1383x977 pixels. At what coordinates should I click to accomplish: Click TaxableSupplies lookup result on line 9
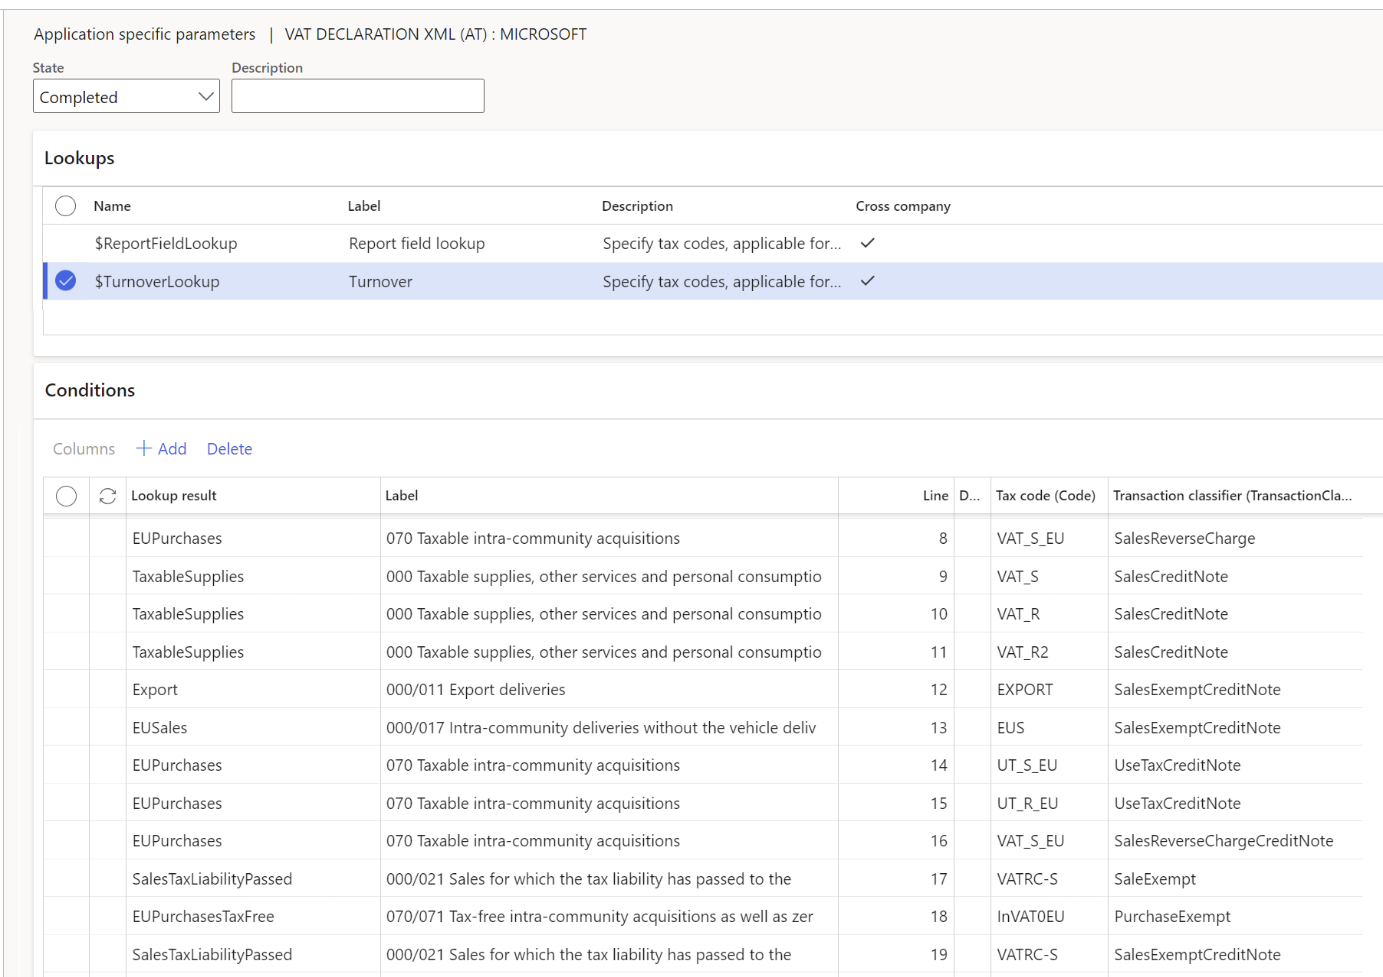tap(188, 576)
